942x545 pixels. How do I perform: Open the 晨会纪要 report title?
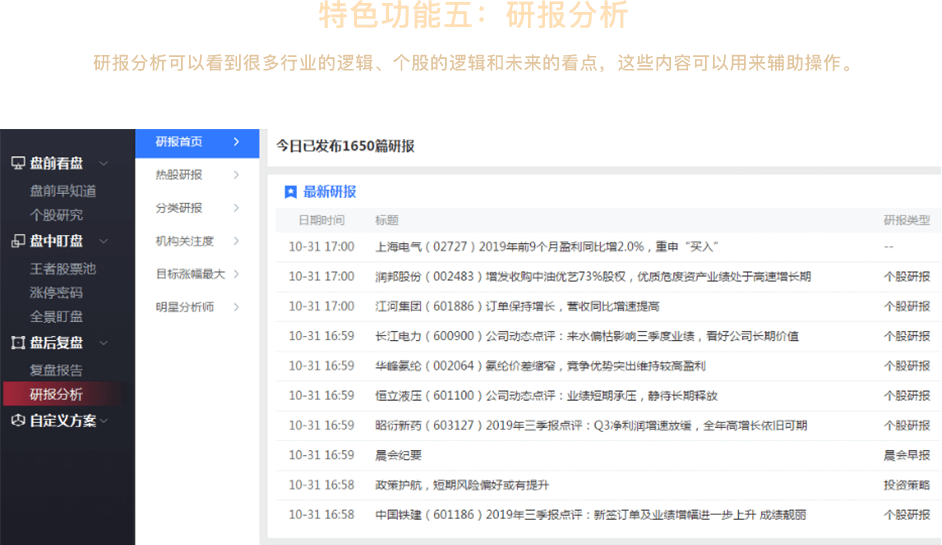[x=398, y=455]
